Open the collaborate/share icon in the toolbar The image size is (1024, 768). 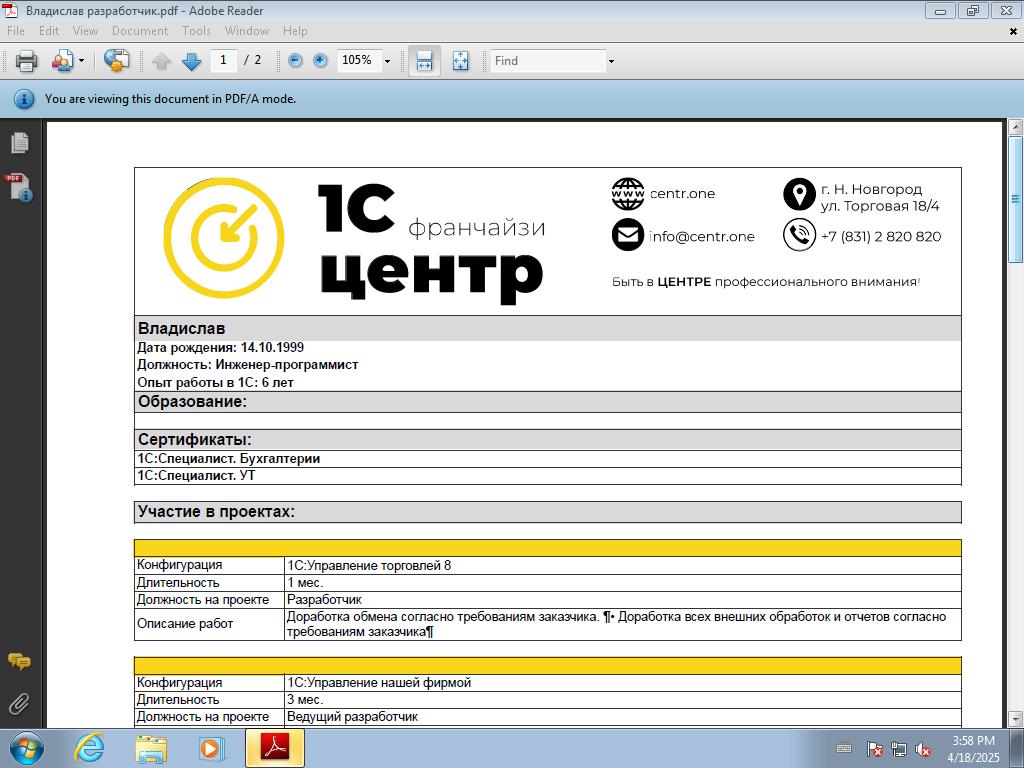pos(62,61)
